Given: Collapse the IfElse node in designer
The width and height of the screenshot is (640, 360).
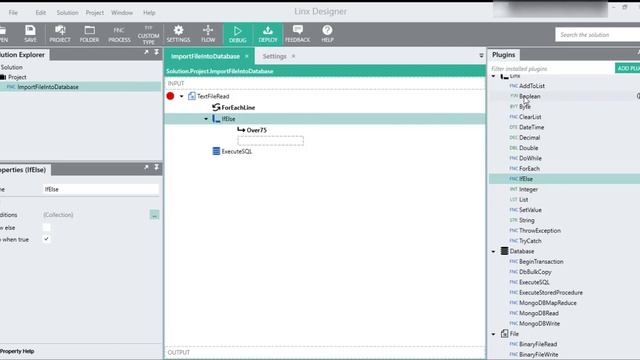Looking at the screenshot, I should point(206,119).
